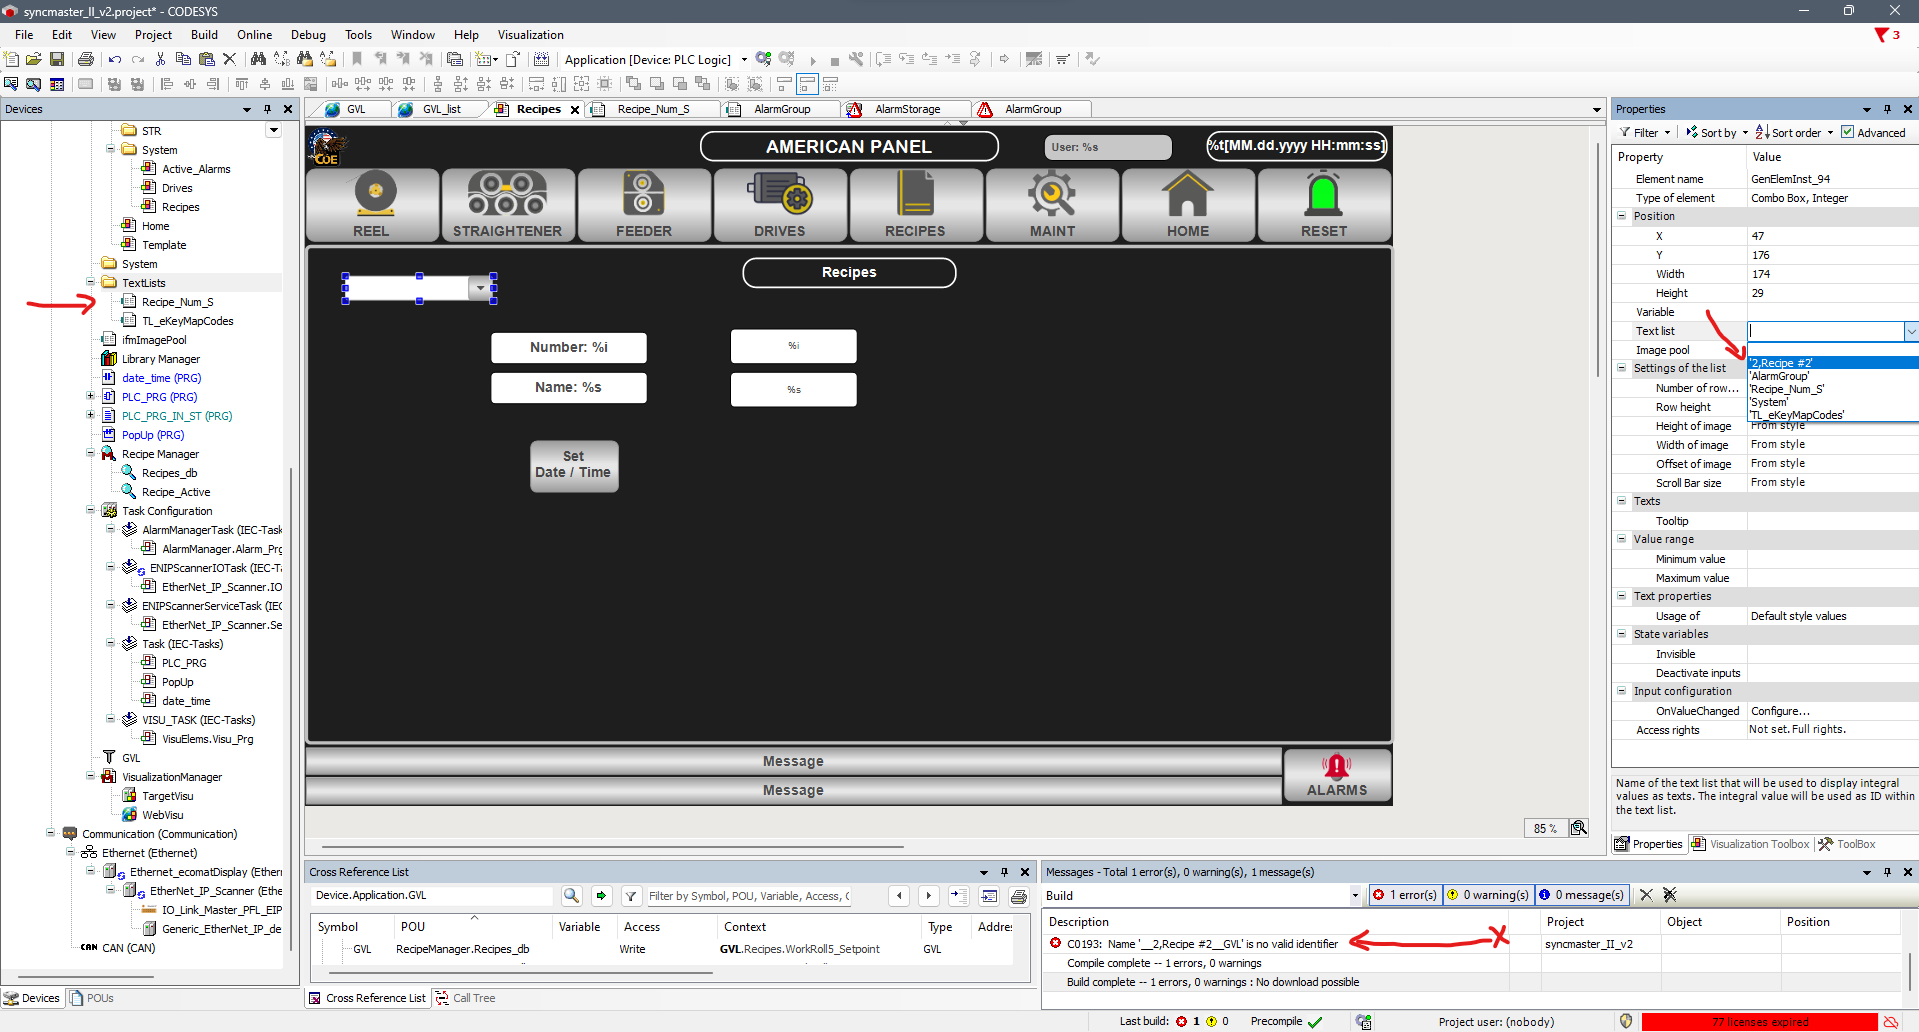Image resolution: width=1919 pixels, height=1032 pixels.
Task: Click the Undo toolbar icon
Action: coord(115,59)
